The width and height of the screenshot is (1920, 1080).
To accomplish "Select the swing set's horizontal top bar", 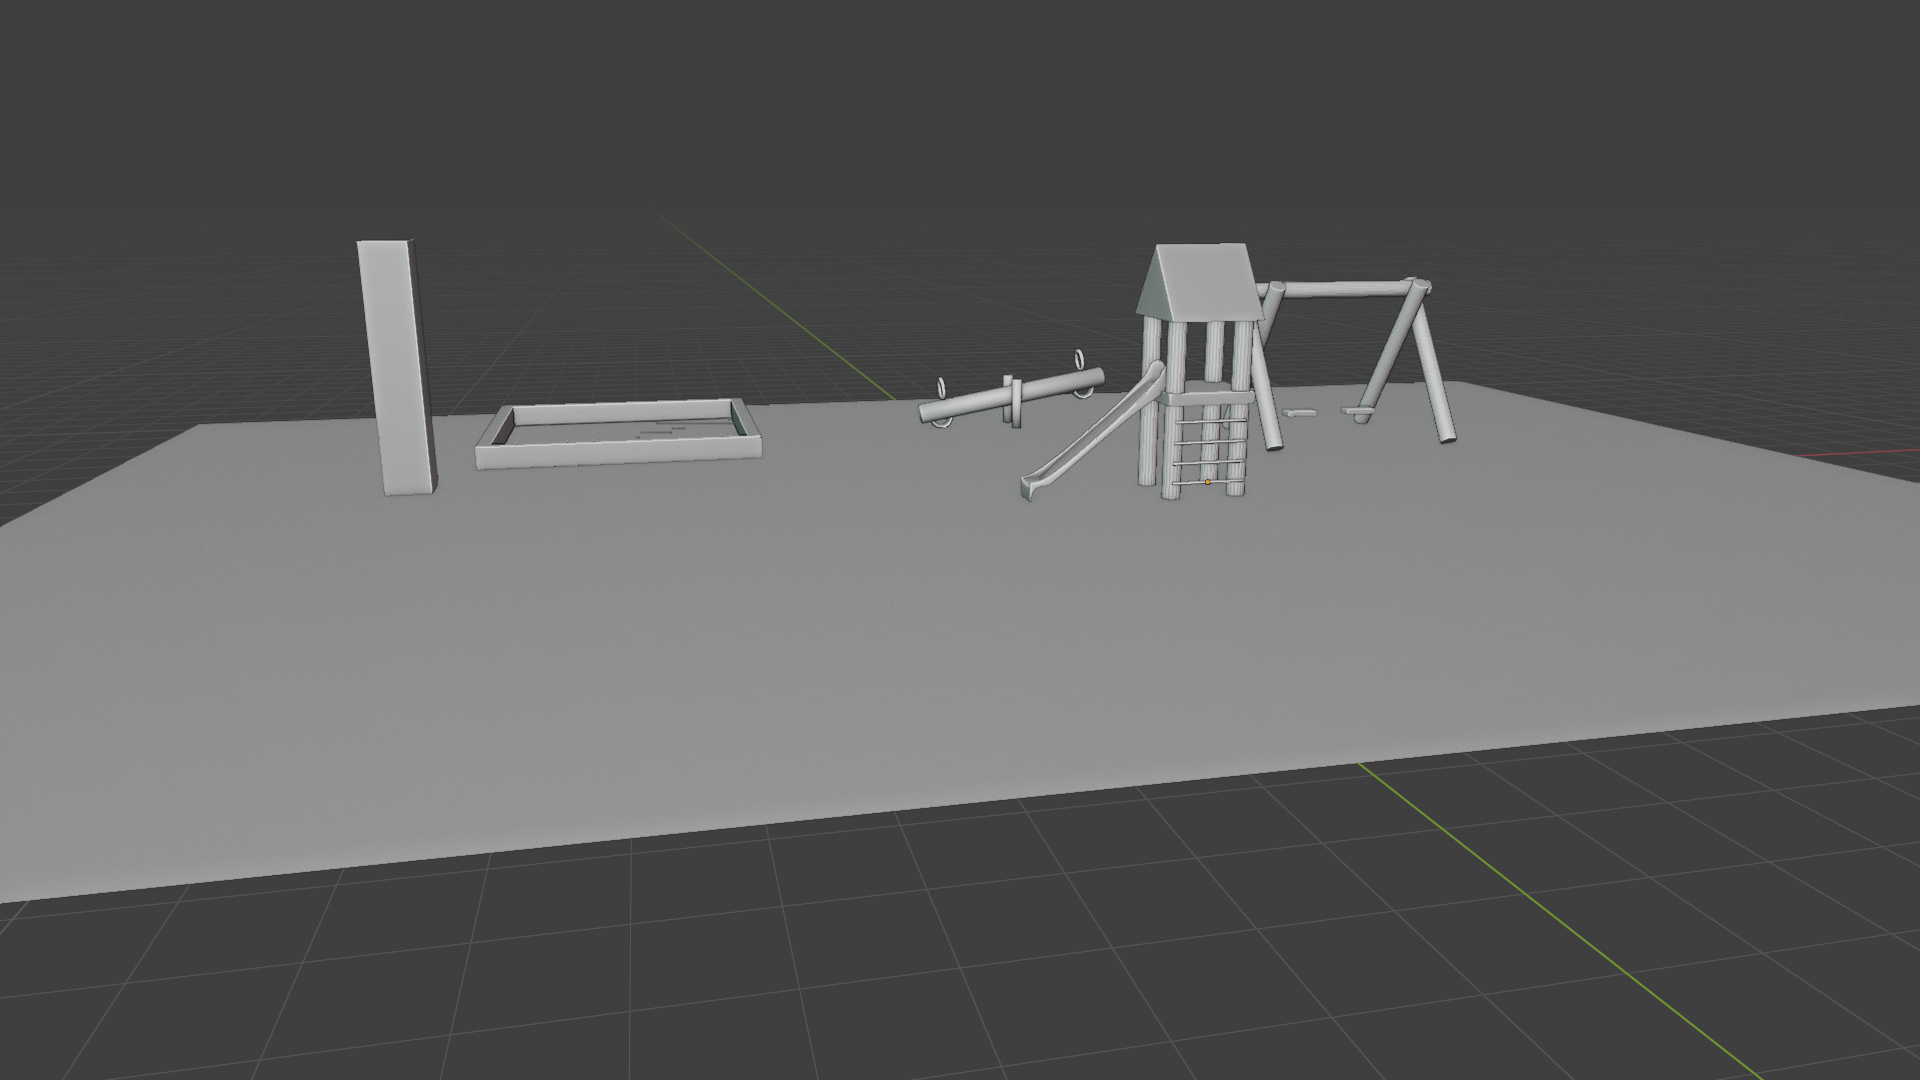I will pyautogui.click(x=1342, y=289).
